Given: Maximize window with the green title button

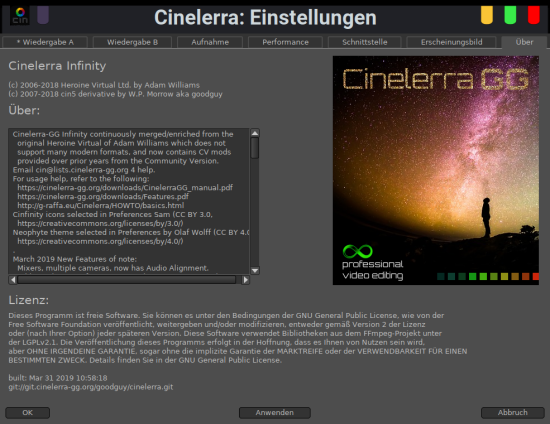Looking at the screenshot, I should [510, 15].
